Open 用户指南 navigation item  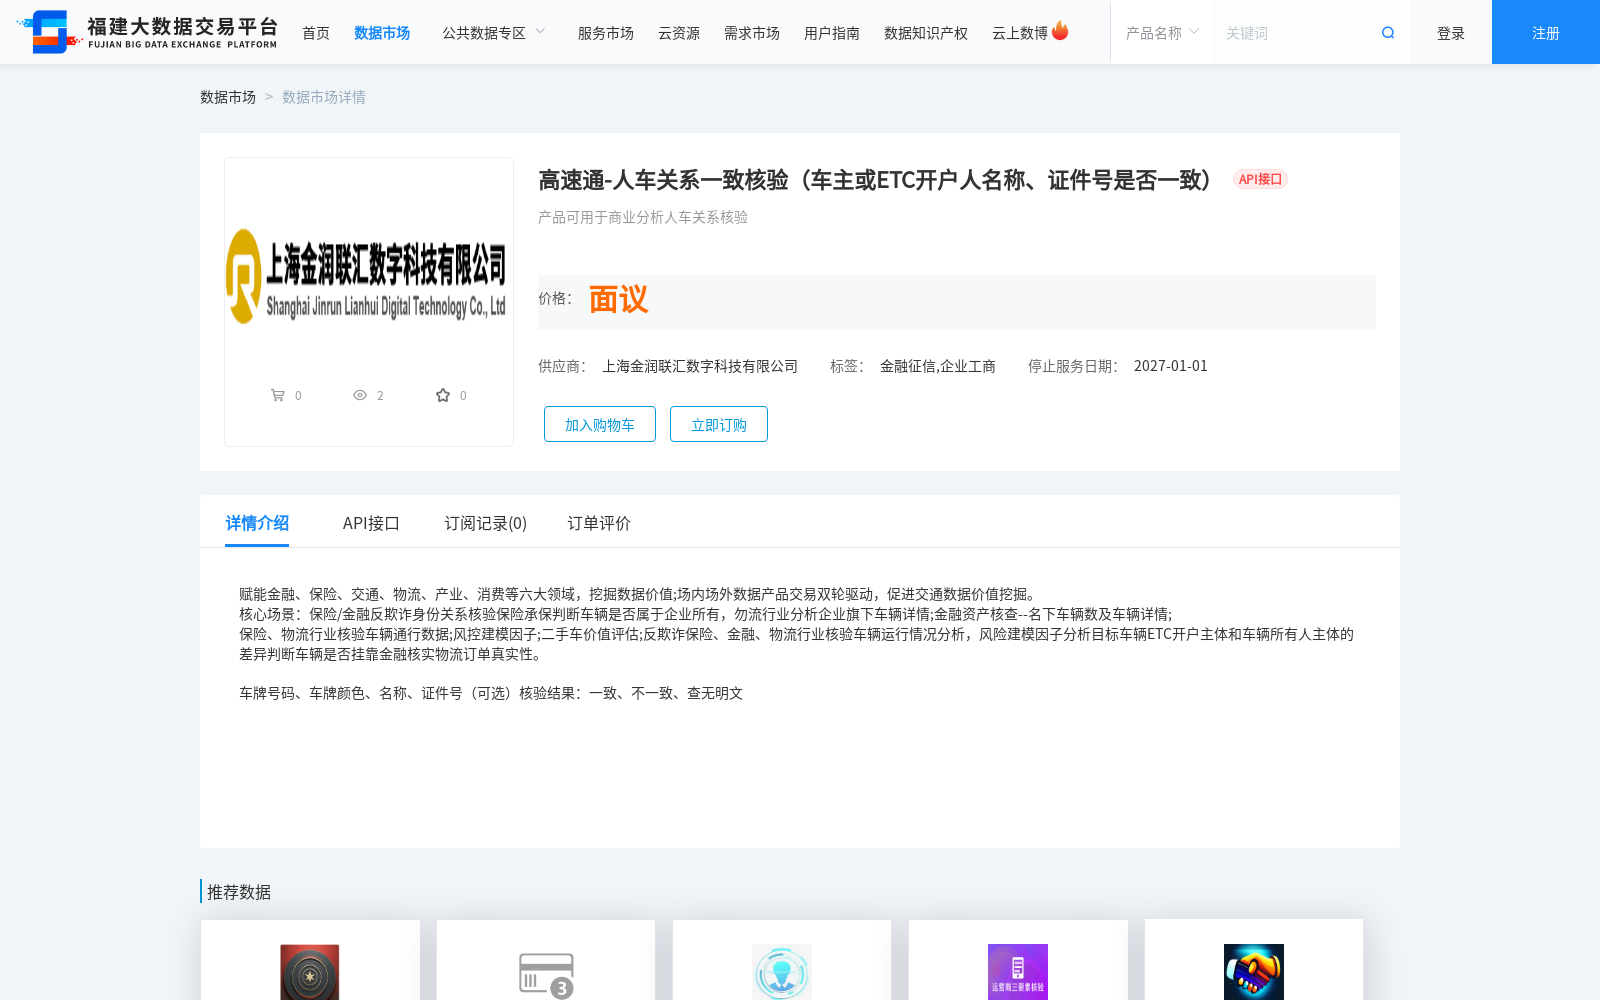[832, 33]
